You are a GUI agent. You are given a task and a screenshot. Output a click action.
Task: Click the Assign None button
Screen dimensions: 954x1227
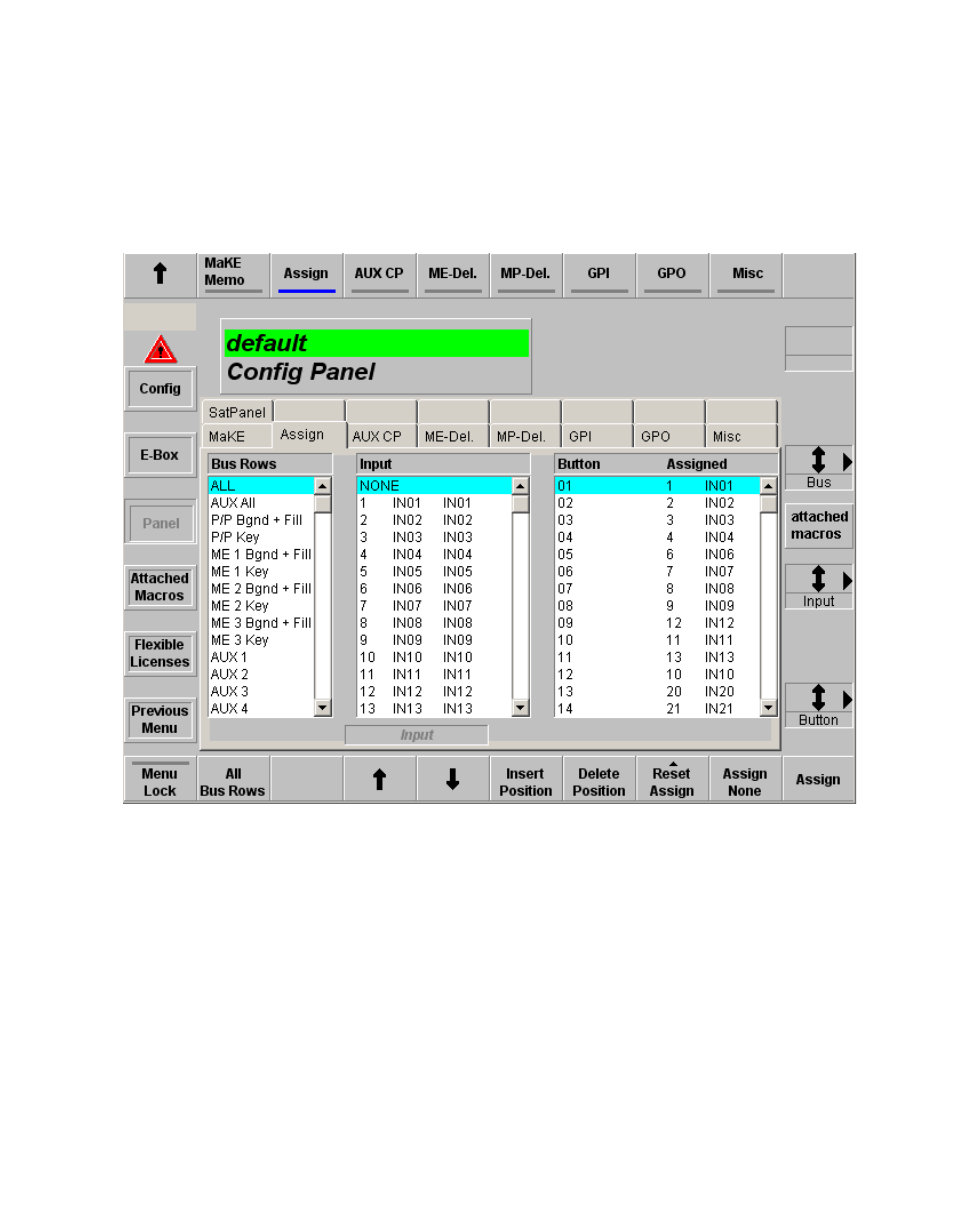click(744, 781)
